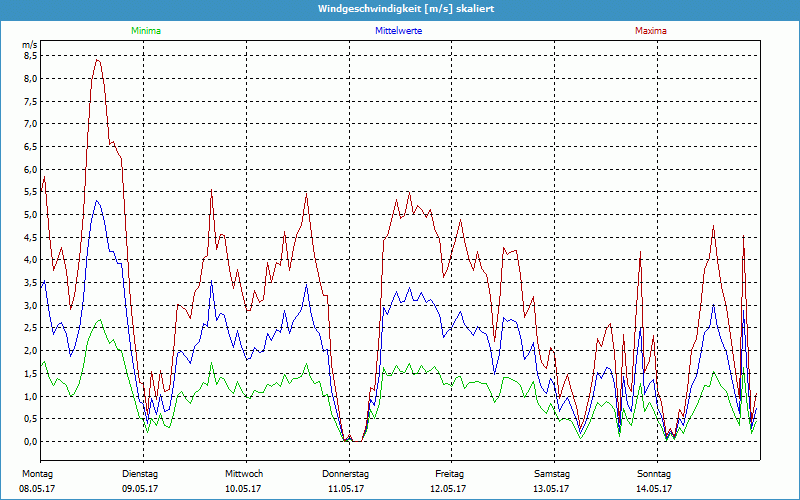Click the Maxima legend label
Screen dimensions: 800x500
click(651, 31)
